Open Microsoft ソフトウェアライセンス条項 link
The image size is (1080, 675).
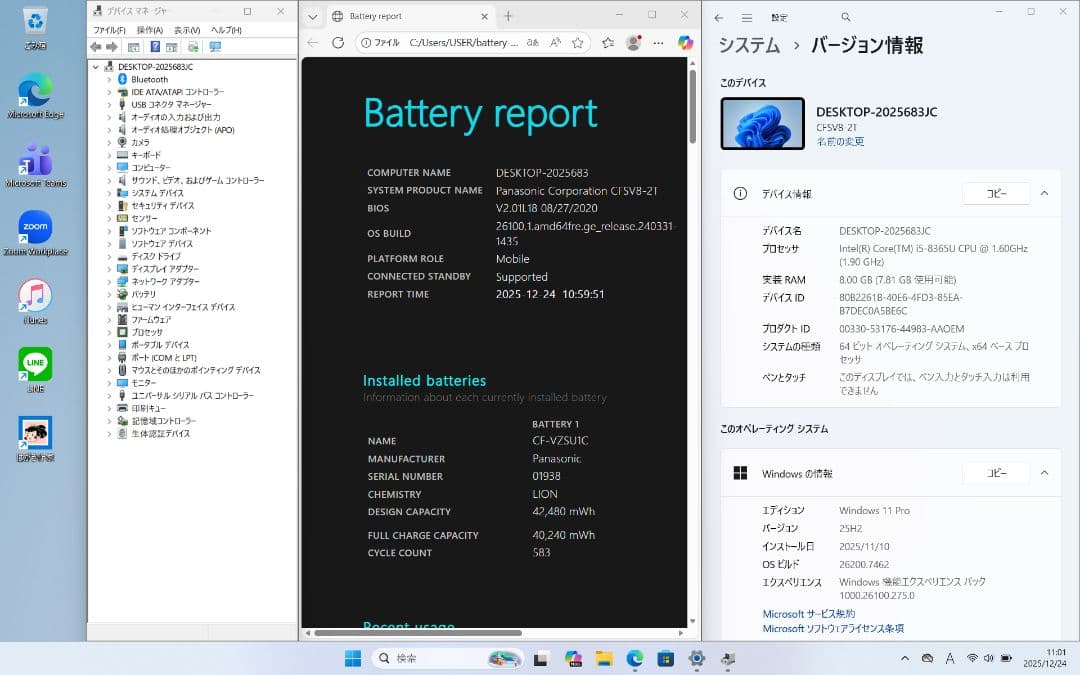[x=833, y=629]
